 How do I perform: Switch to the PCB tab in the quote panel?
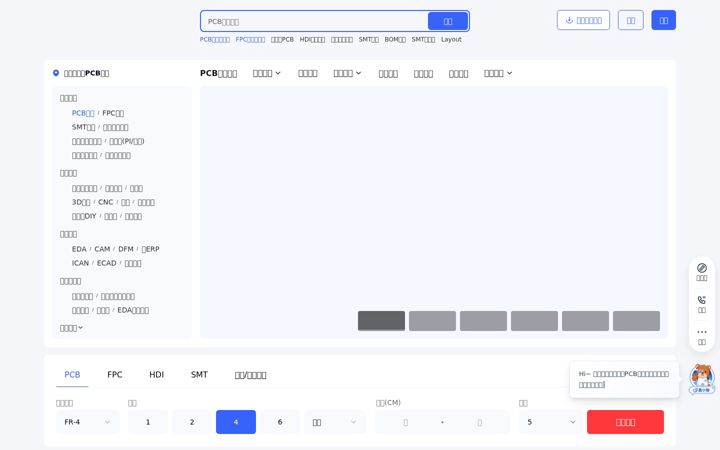pyautogui.click(x=72, y=375)
